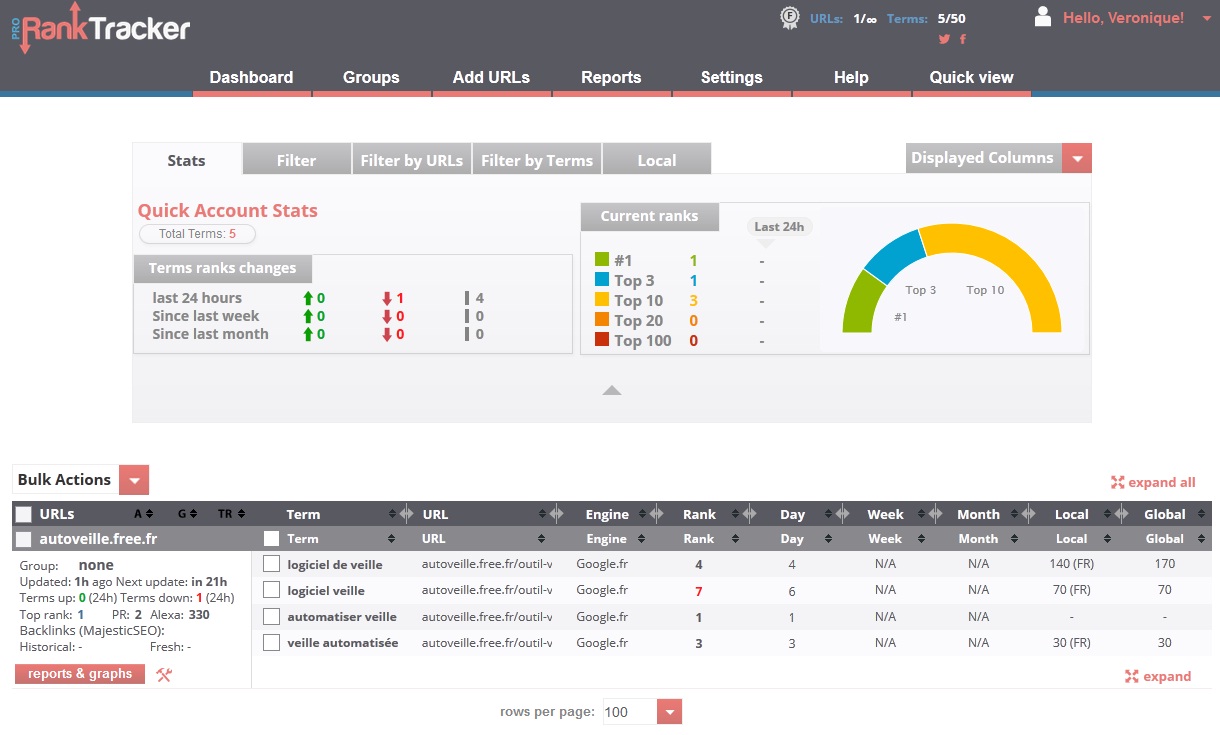The height and width of the screenshot is (735, 1220).
Task: Click the reports & graphs button
Action: tap(80, 674)
